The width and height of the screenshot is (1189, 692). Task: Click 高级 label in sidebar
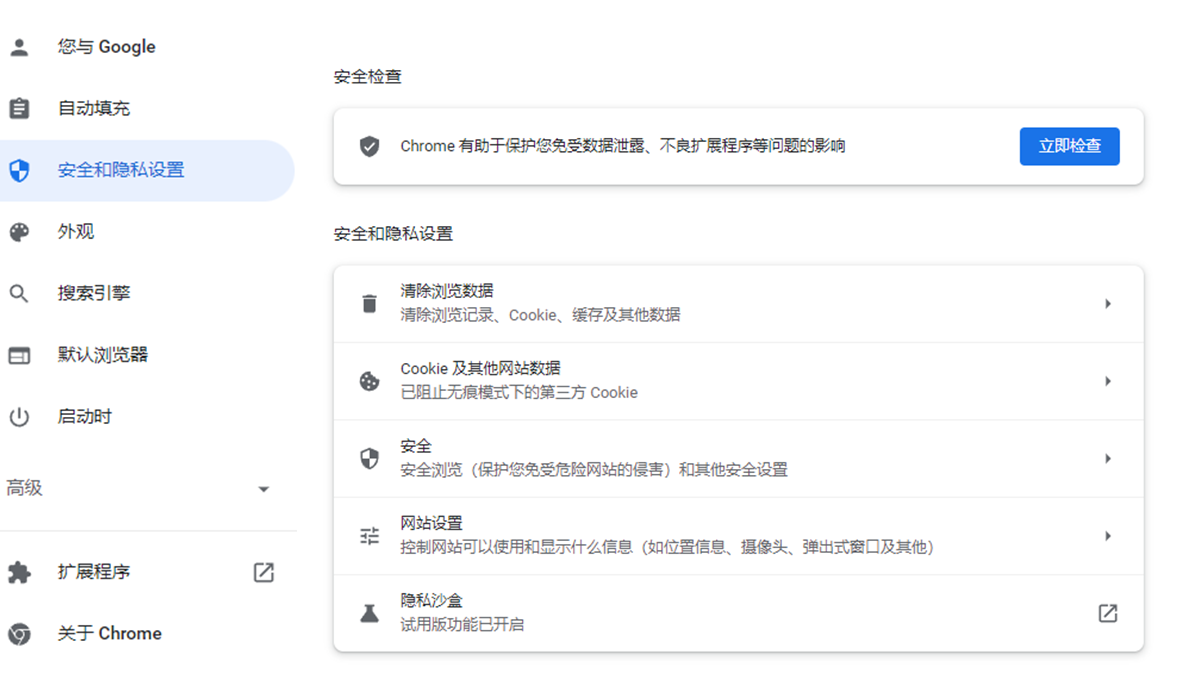coord(24,488)
